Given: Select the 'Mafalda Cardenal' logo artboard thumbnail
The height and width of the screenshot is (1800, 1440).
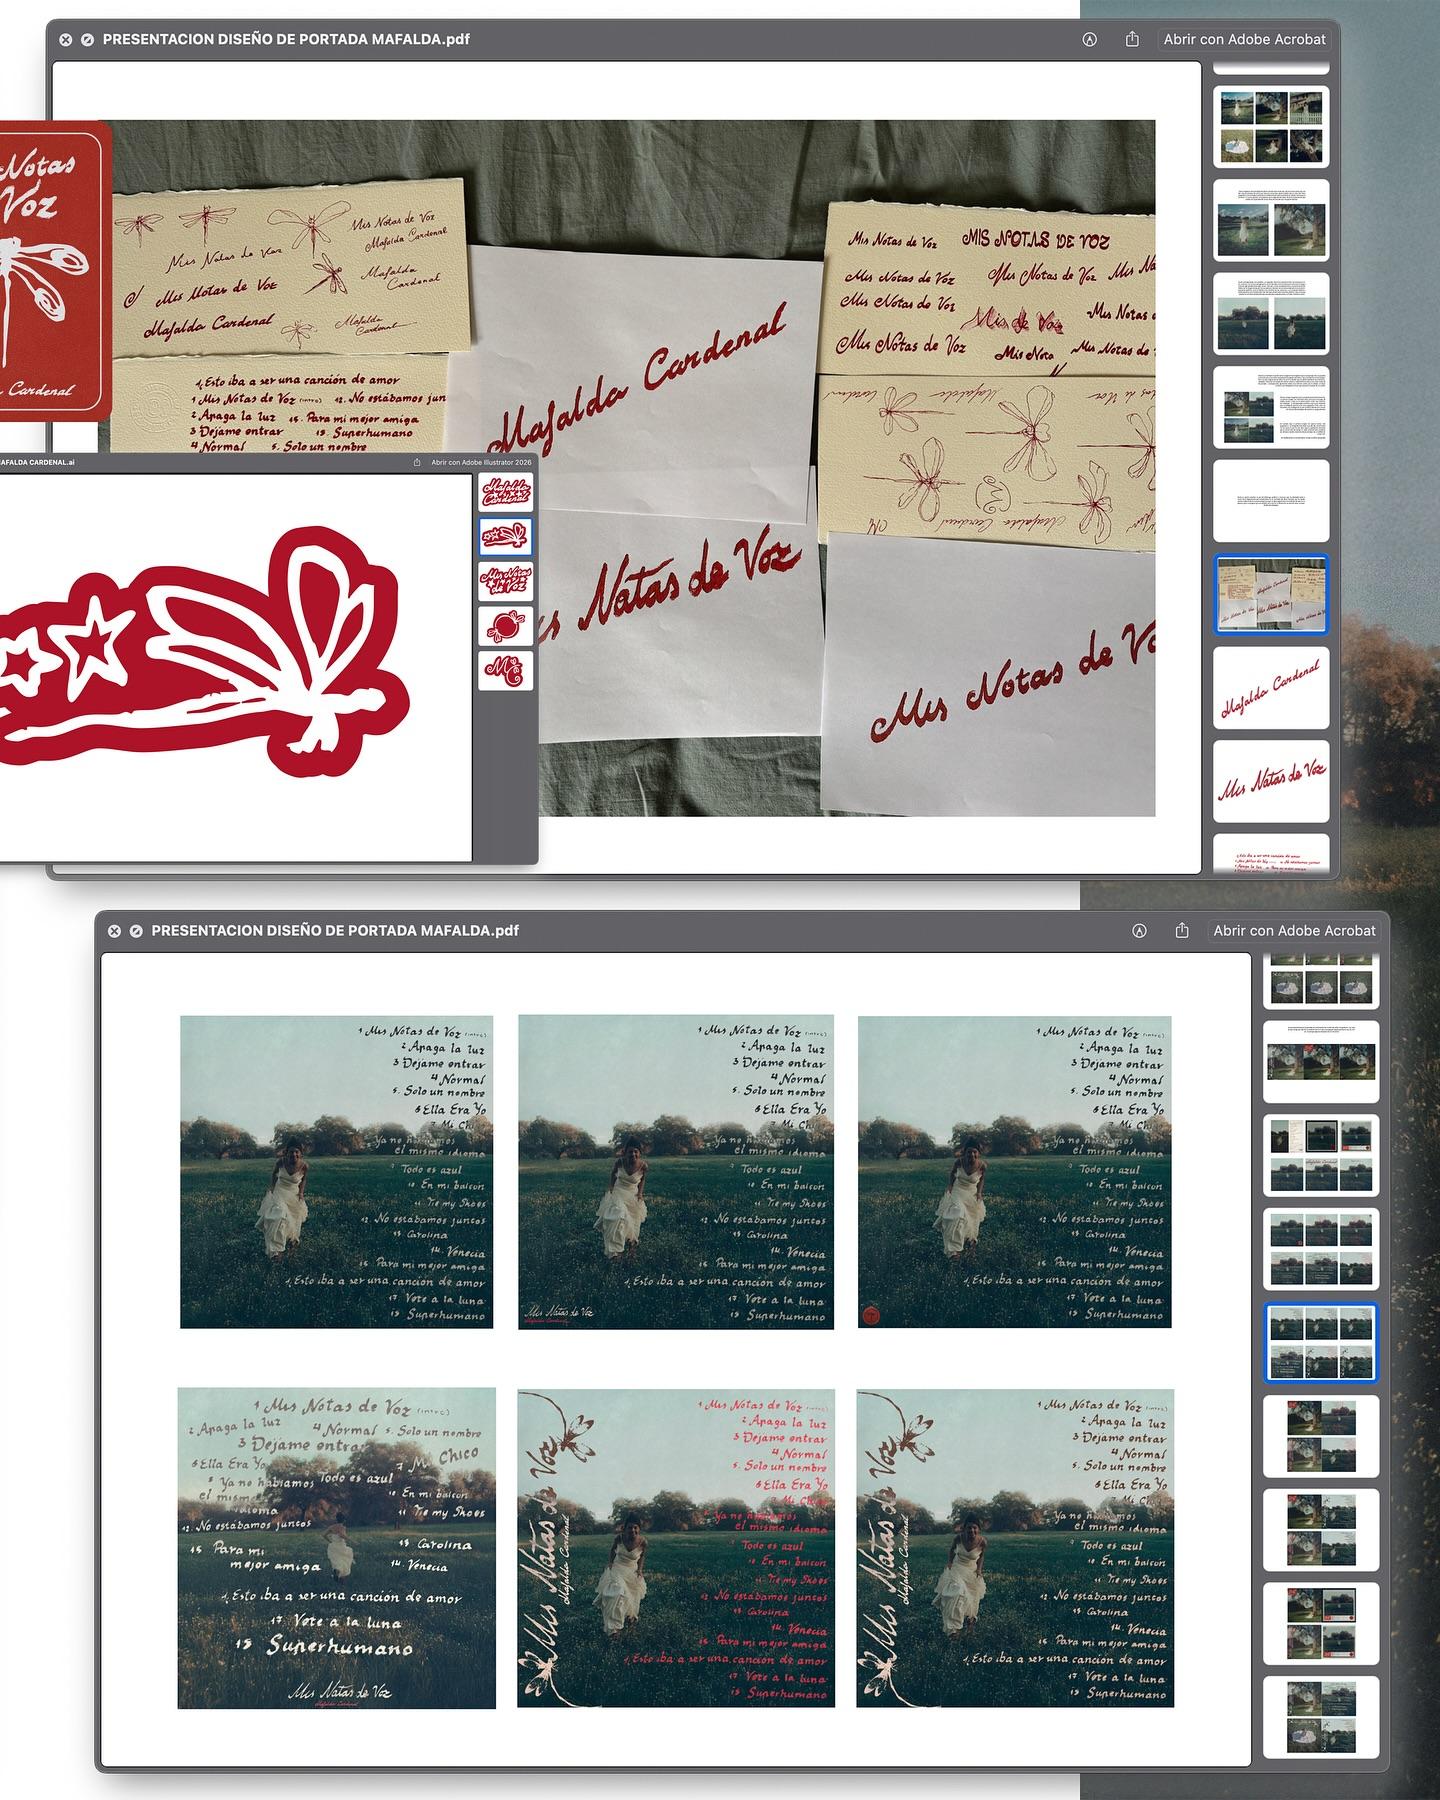Looking at the screenshot, I should pyautogui.click(x=506, y=492).
